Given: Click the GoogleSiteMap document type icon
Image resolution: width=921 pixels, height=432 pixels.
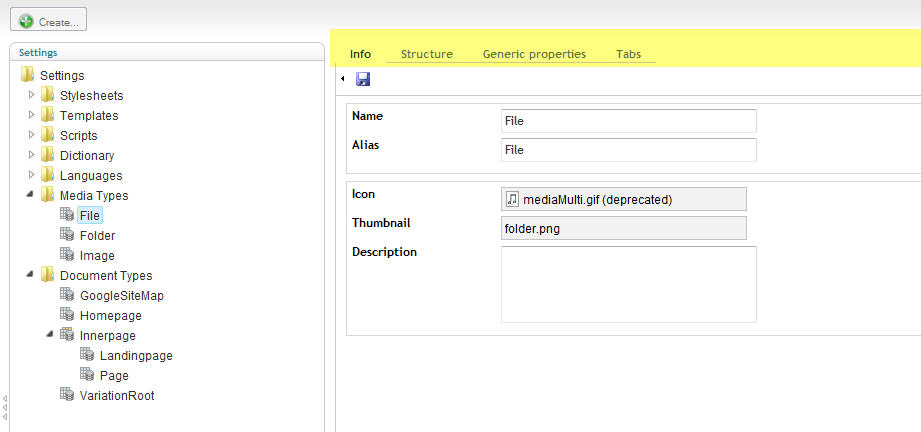Looking at the screenshot, I should (68, 295).
